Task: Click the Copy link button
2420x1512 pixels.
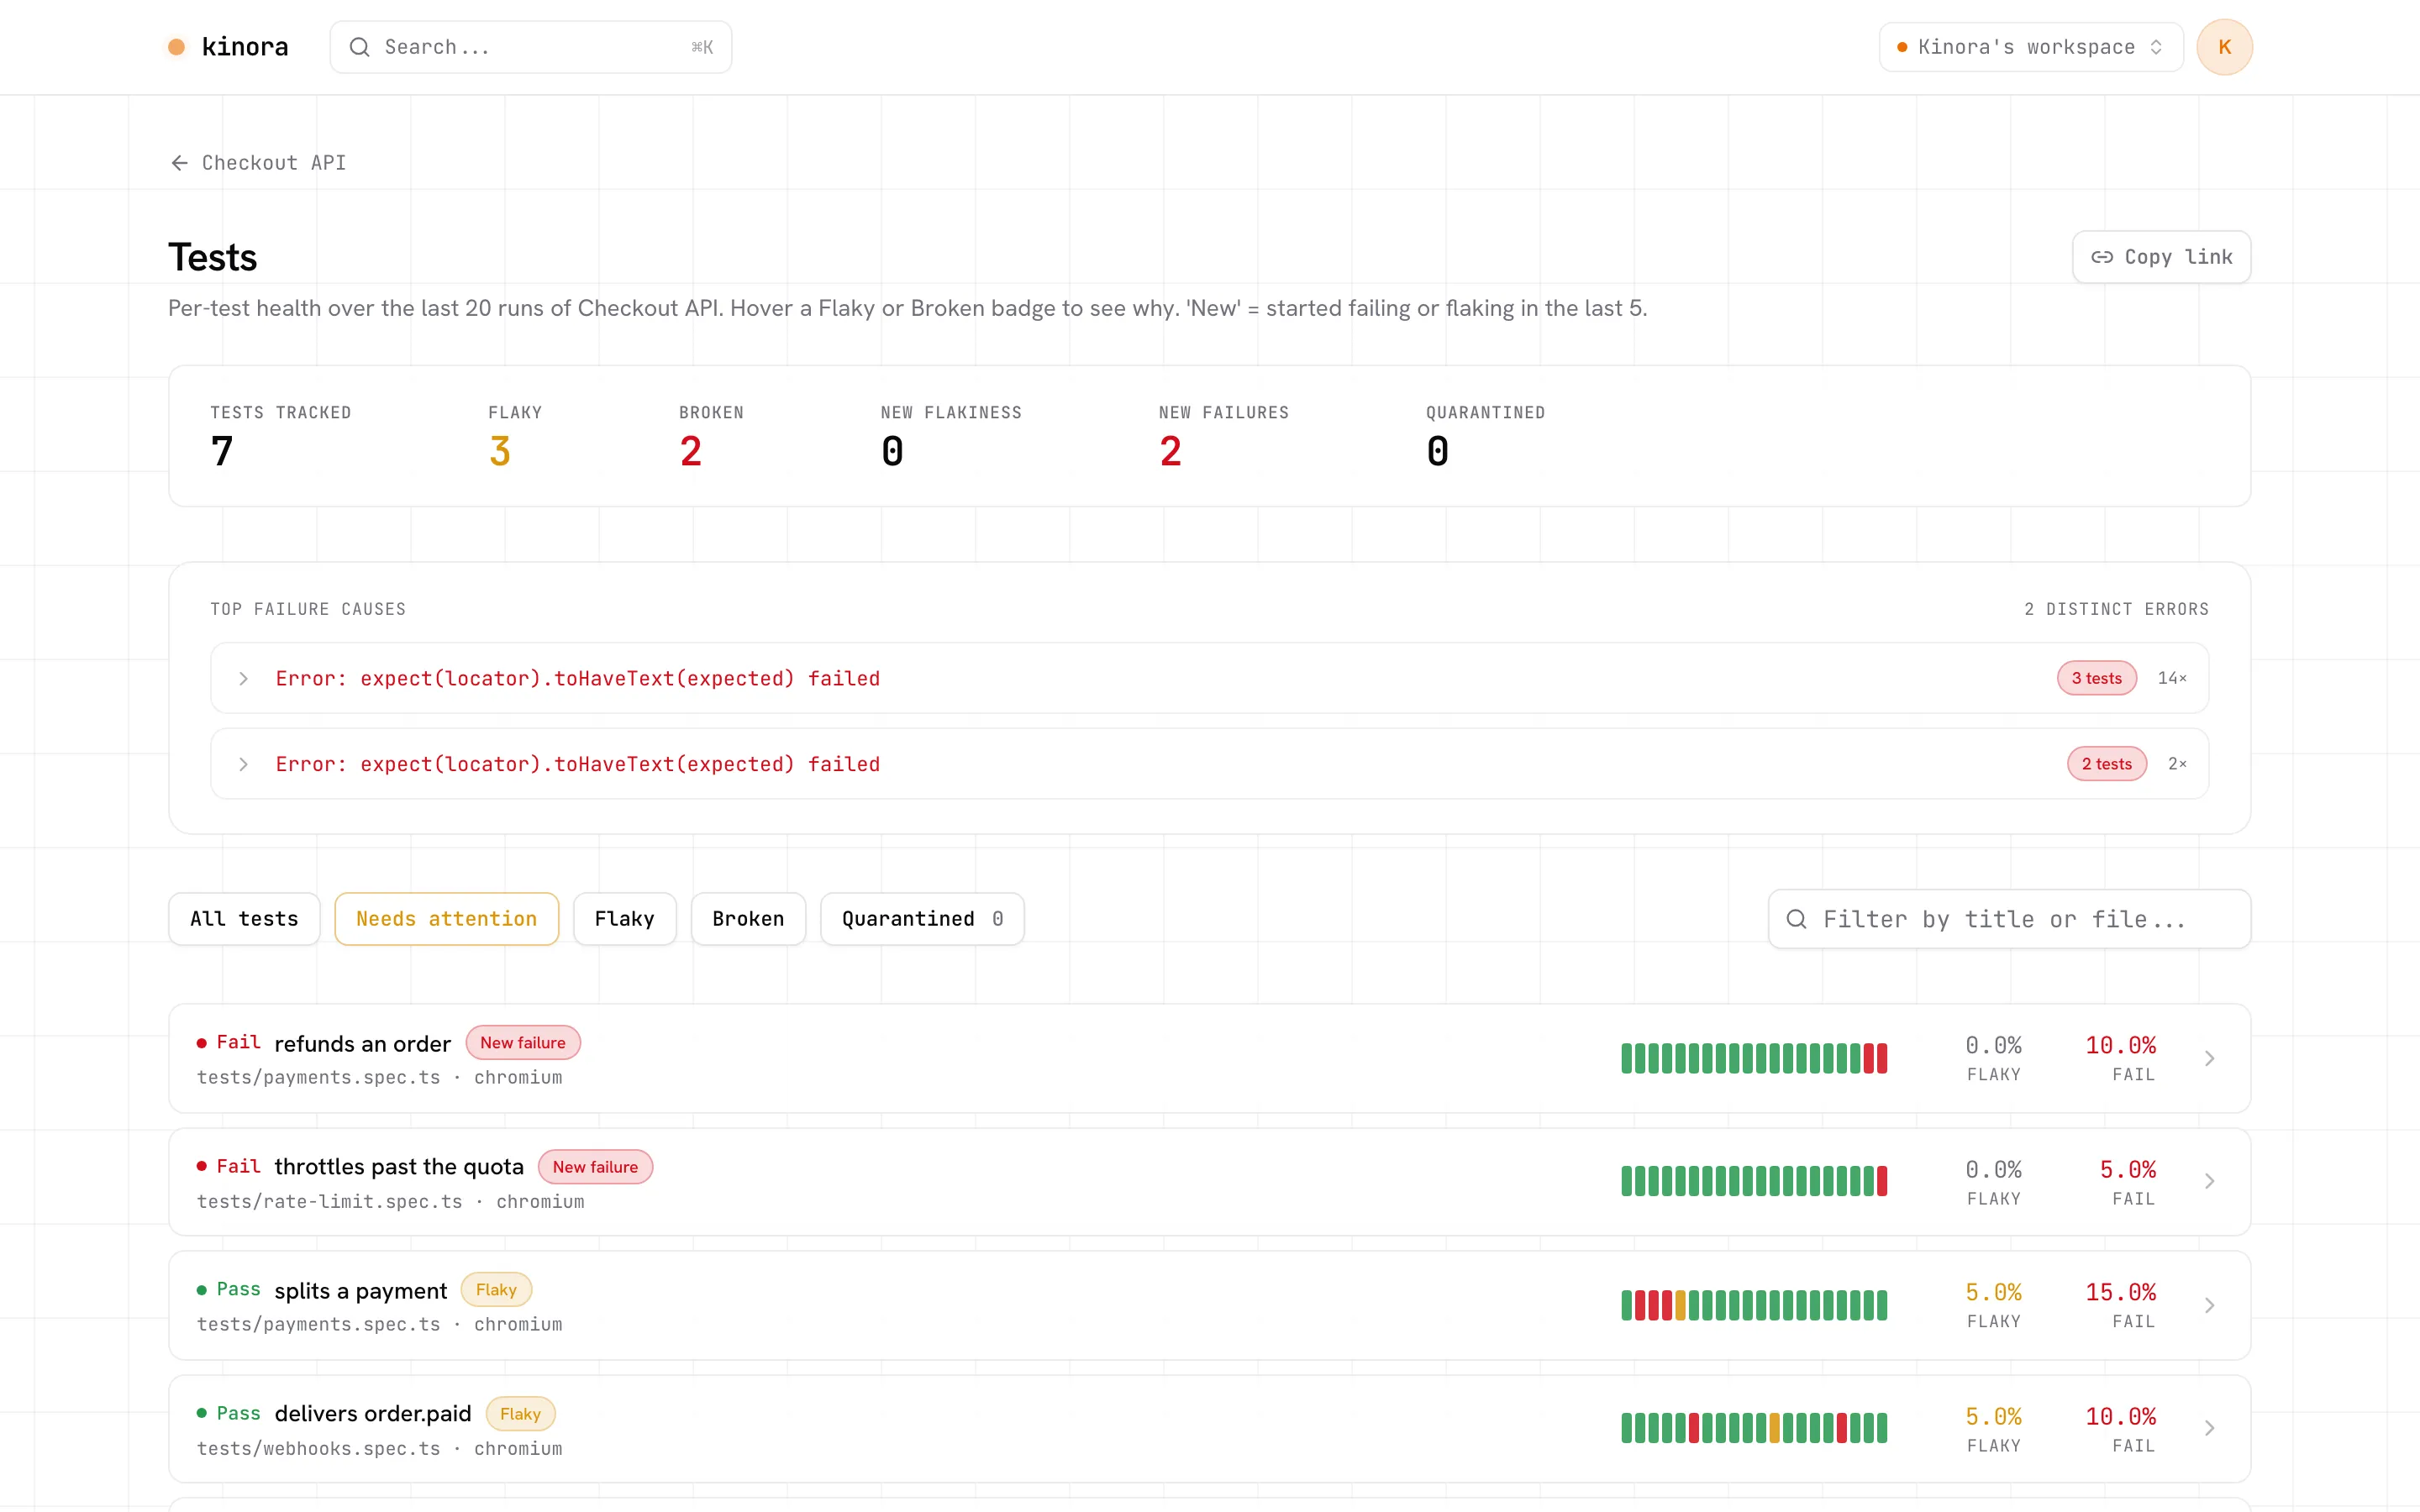Action: pos(2161,257)
